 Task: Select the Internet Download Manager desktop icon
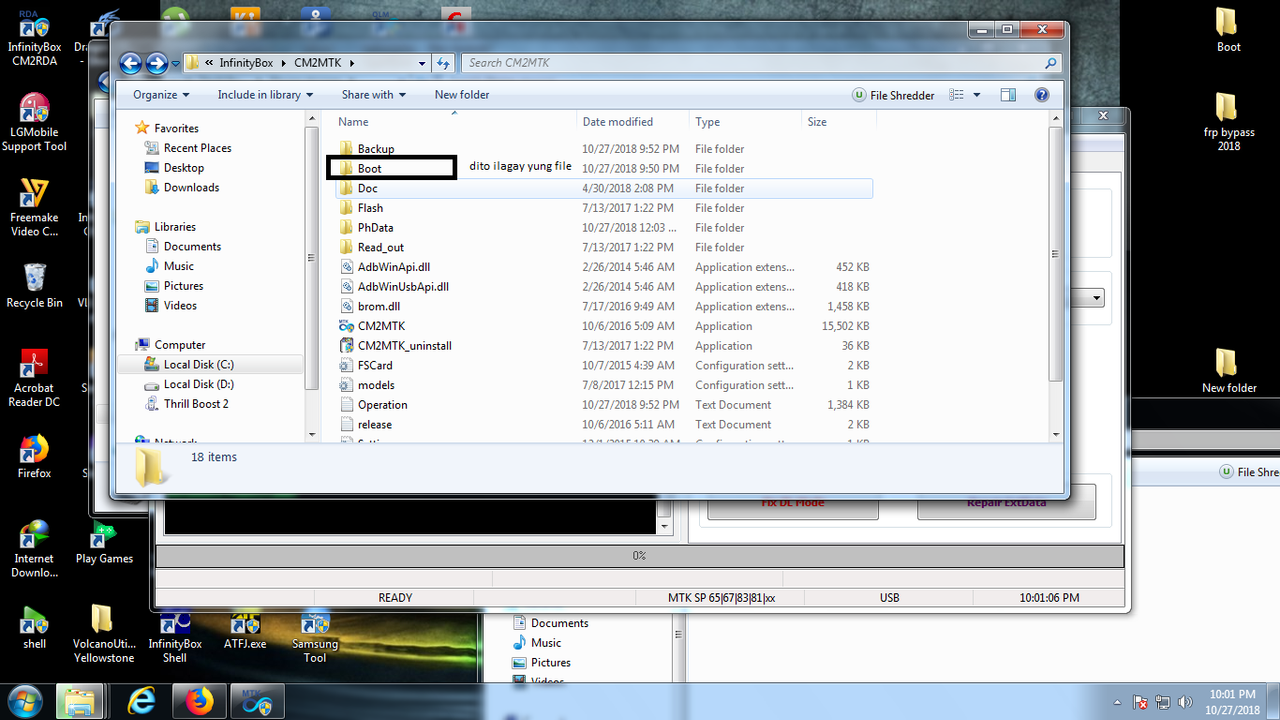(x=34, y=549)
